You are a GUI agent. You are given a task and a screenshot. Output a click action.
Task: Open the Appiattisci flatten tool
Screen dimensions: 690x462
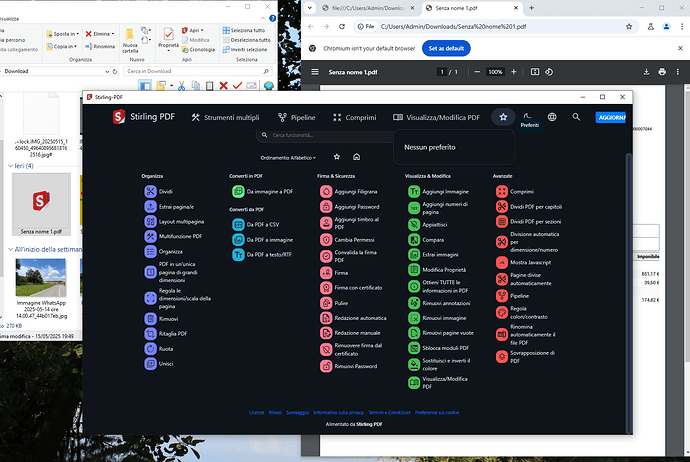(427, 224)
